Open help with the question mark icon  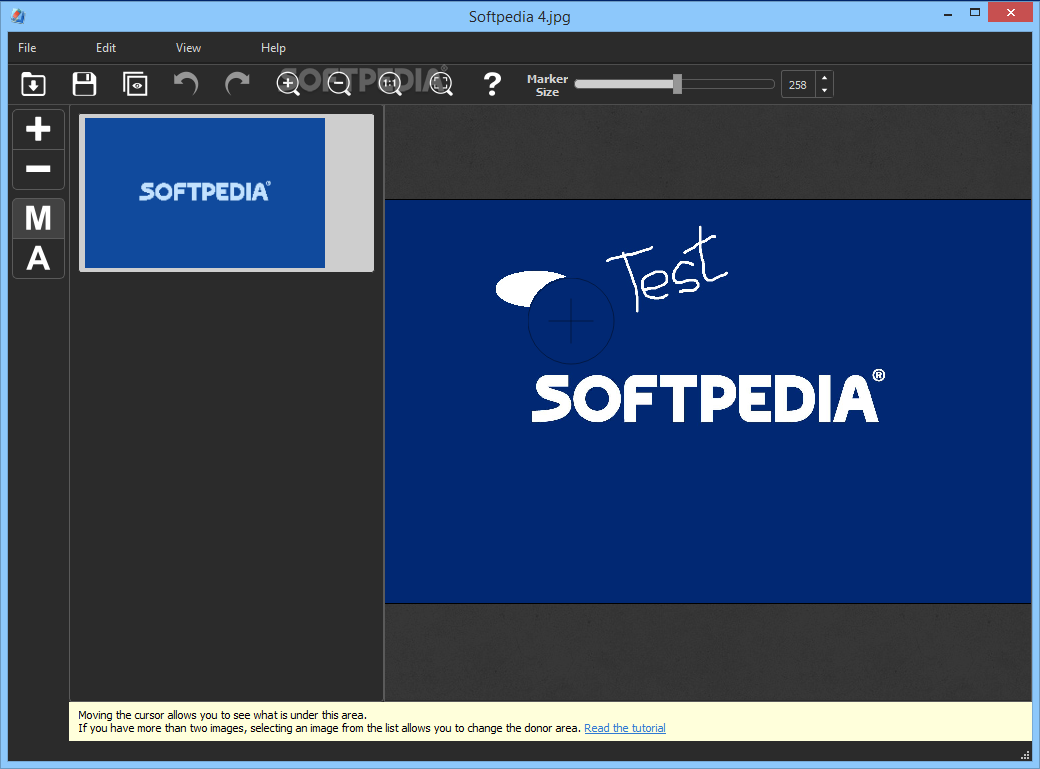pyautogui.click(x=492, y=84)
